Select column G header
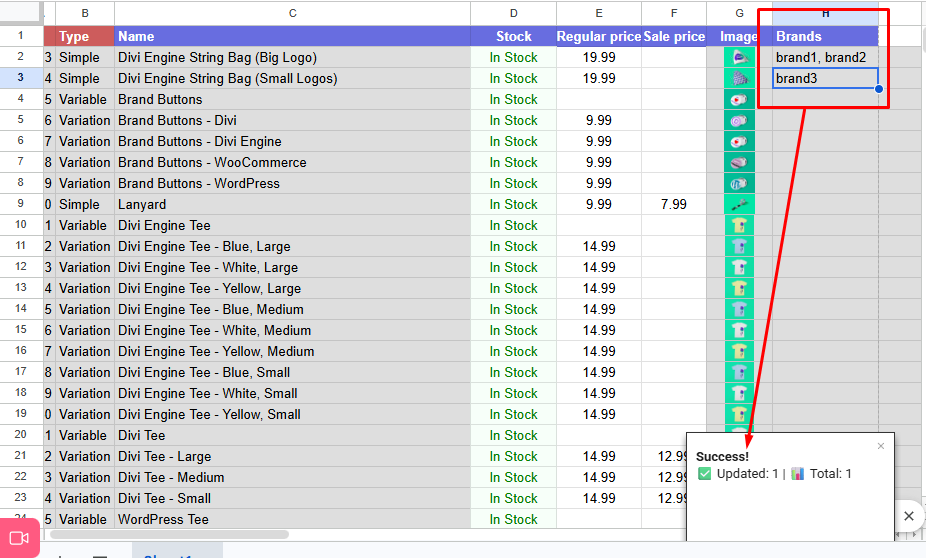 coord(739,13)
